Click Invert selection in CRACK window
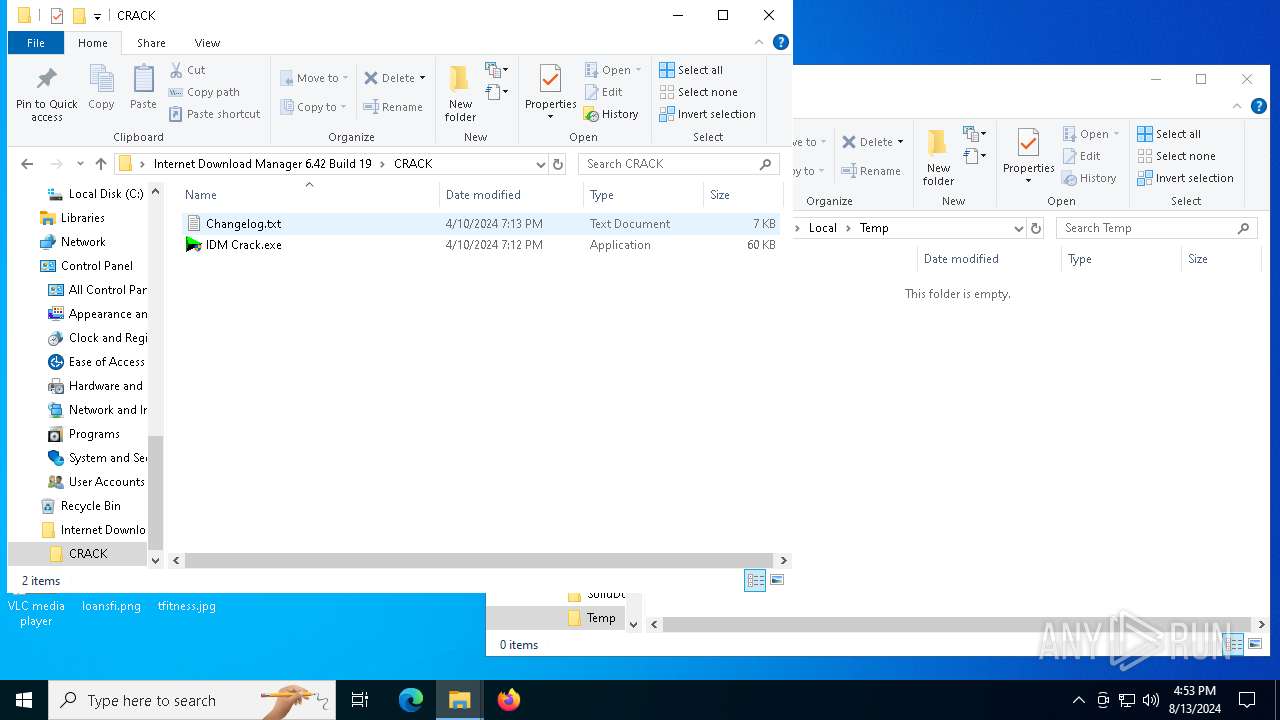This screenshot has height=720, width=1280. (707, 114)
